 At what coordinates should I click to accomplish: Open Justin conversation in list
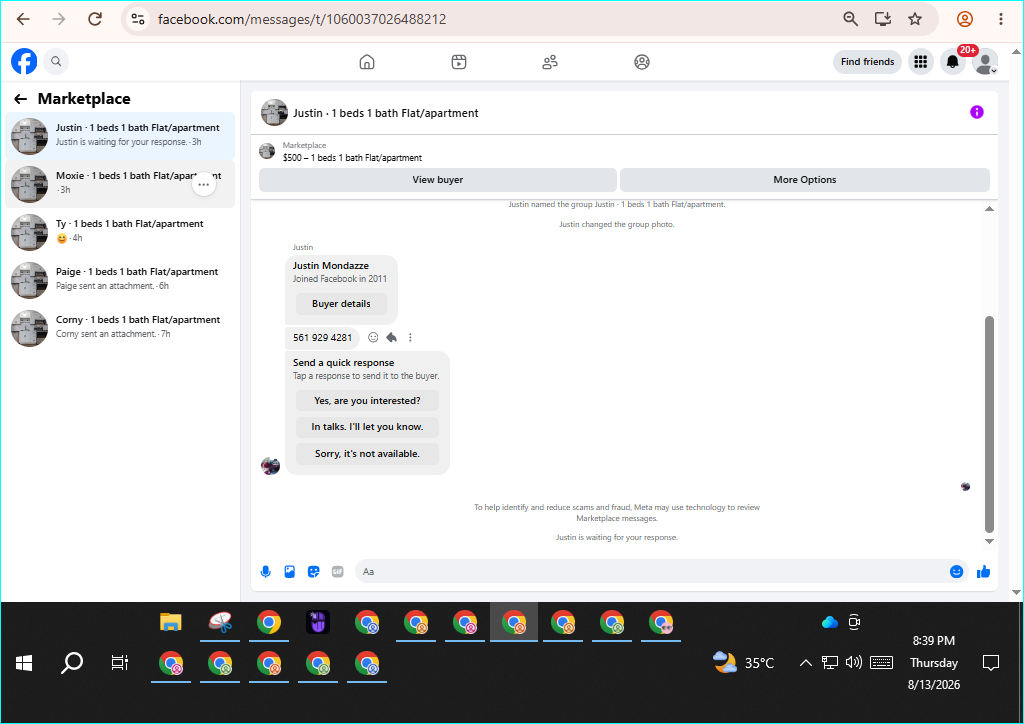coord(120,136)
